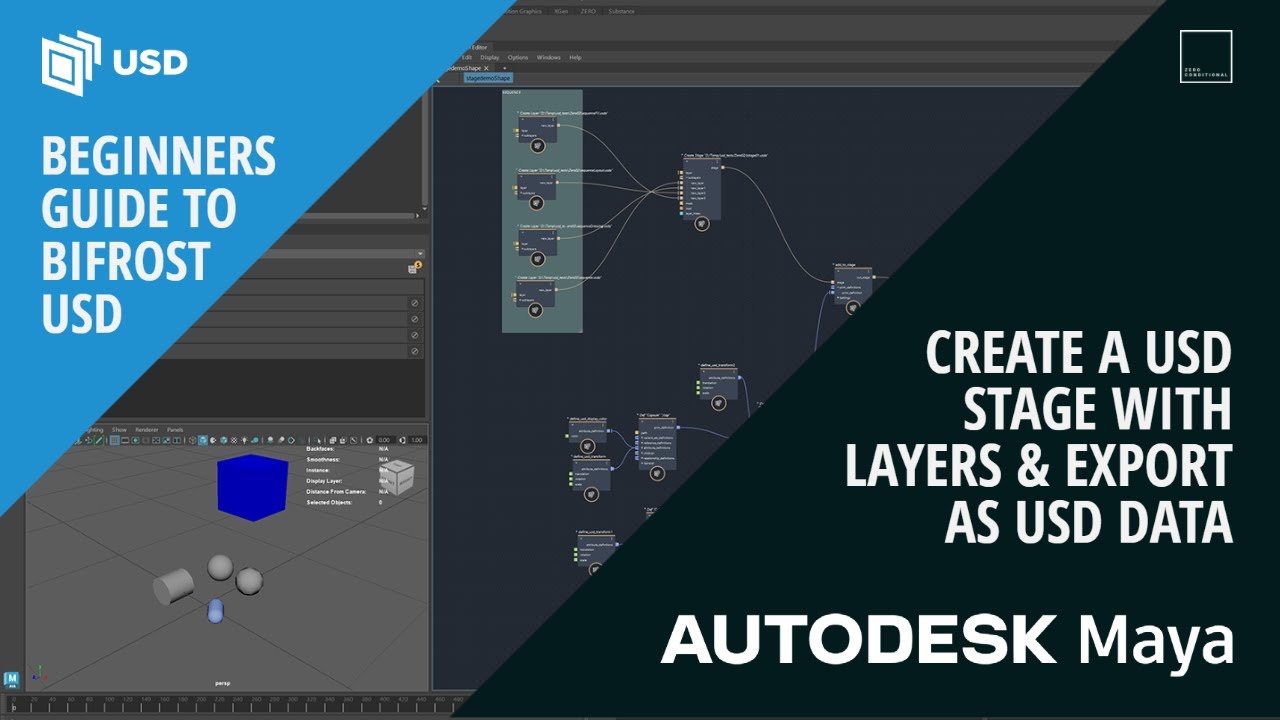Open the Help menu in Bifrost Graph Editor
The width and height of the screenshot is (1280, 720).
(575, 57)
